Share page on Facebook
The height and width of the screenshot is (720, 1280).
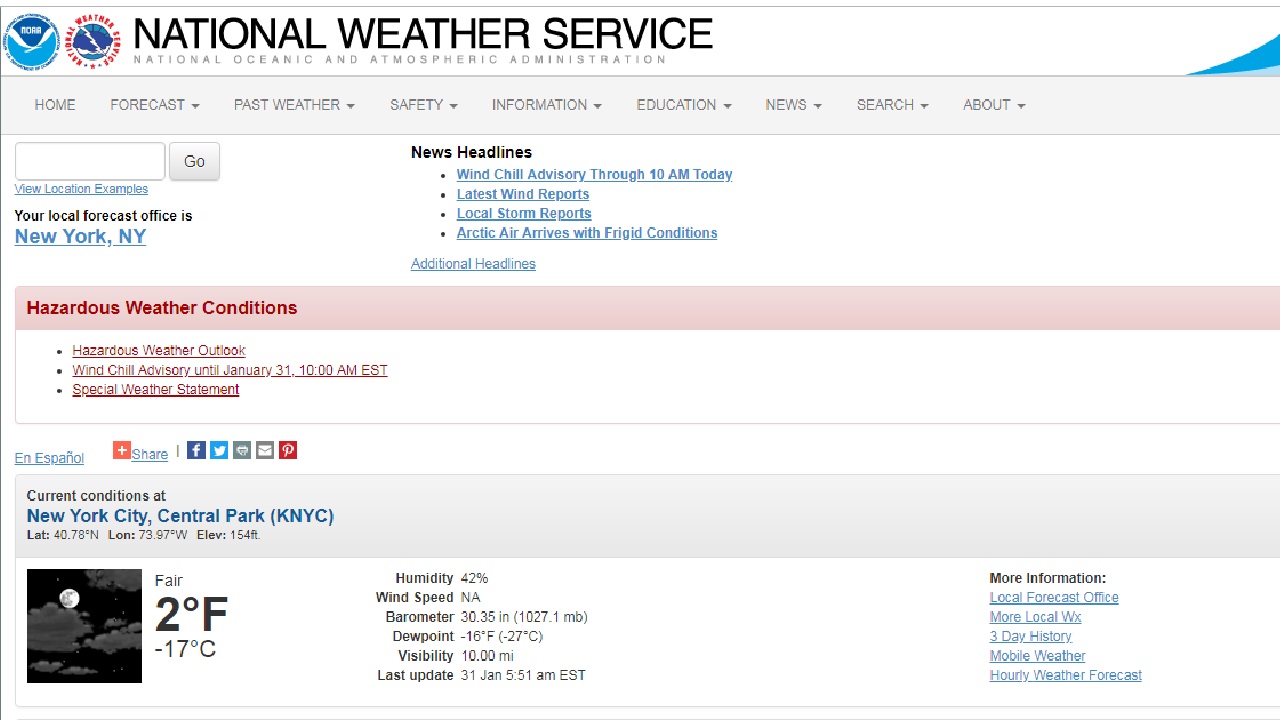tap(197, 450)
